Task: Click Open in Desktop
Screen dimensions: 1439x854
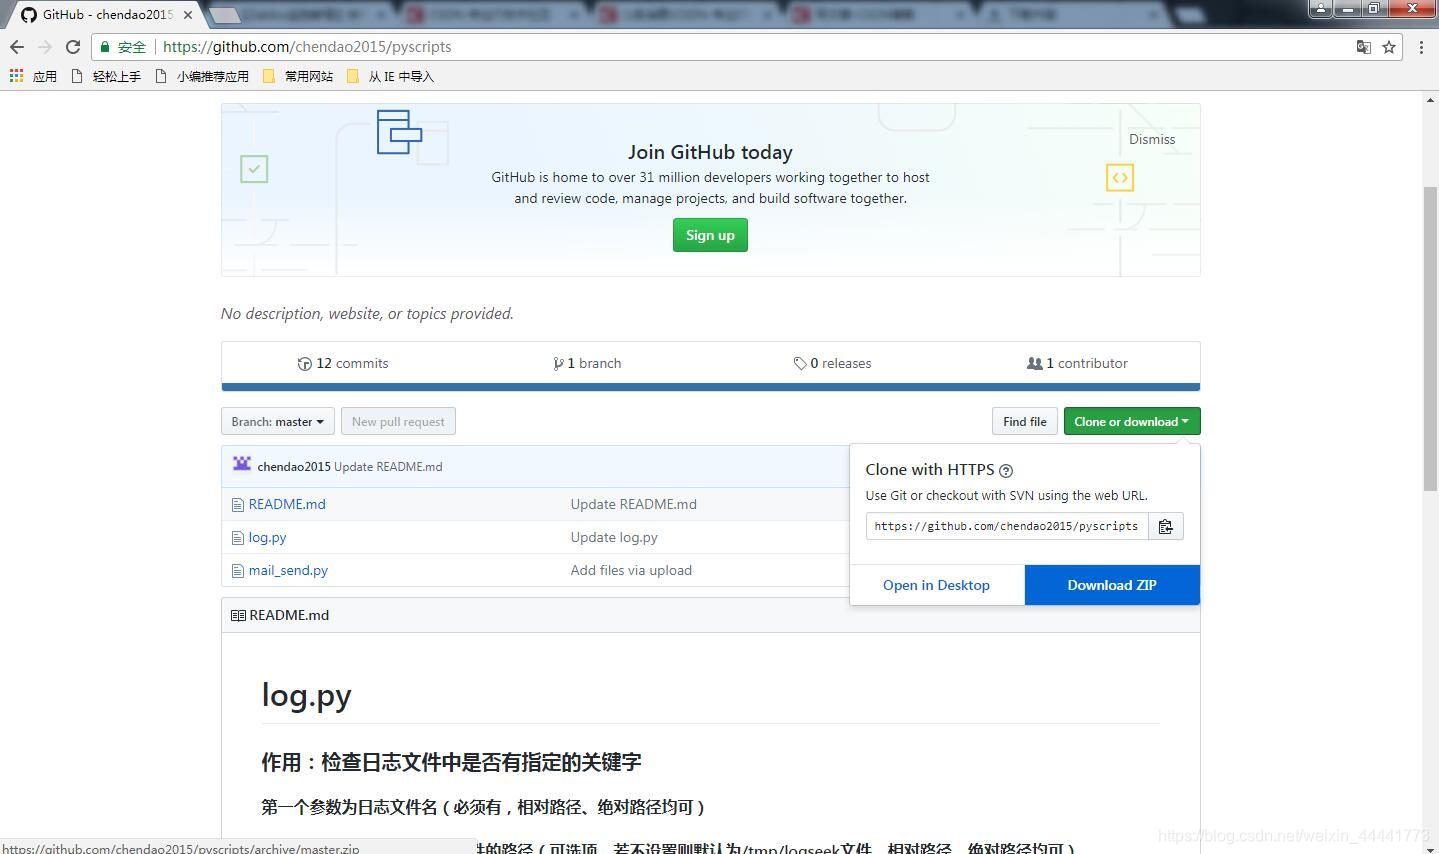Action: point(936,585)
